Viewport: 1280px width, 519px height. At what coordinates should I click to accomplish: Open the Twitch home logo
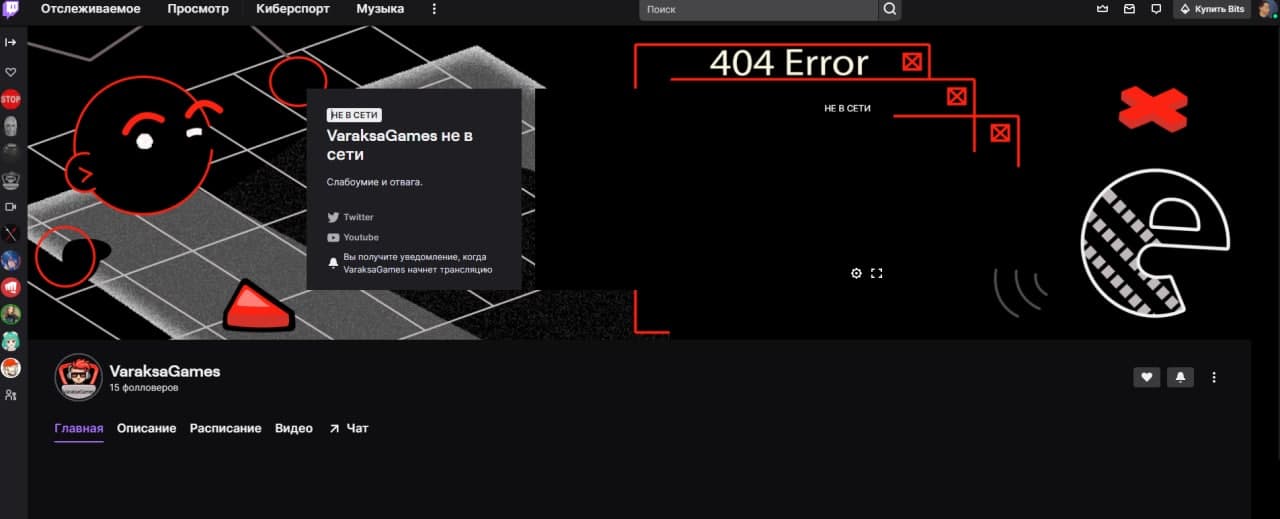(11, 10)
